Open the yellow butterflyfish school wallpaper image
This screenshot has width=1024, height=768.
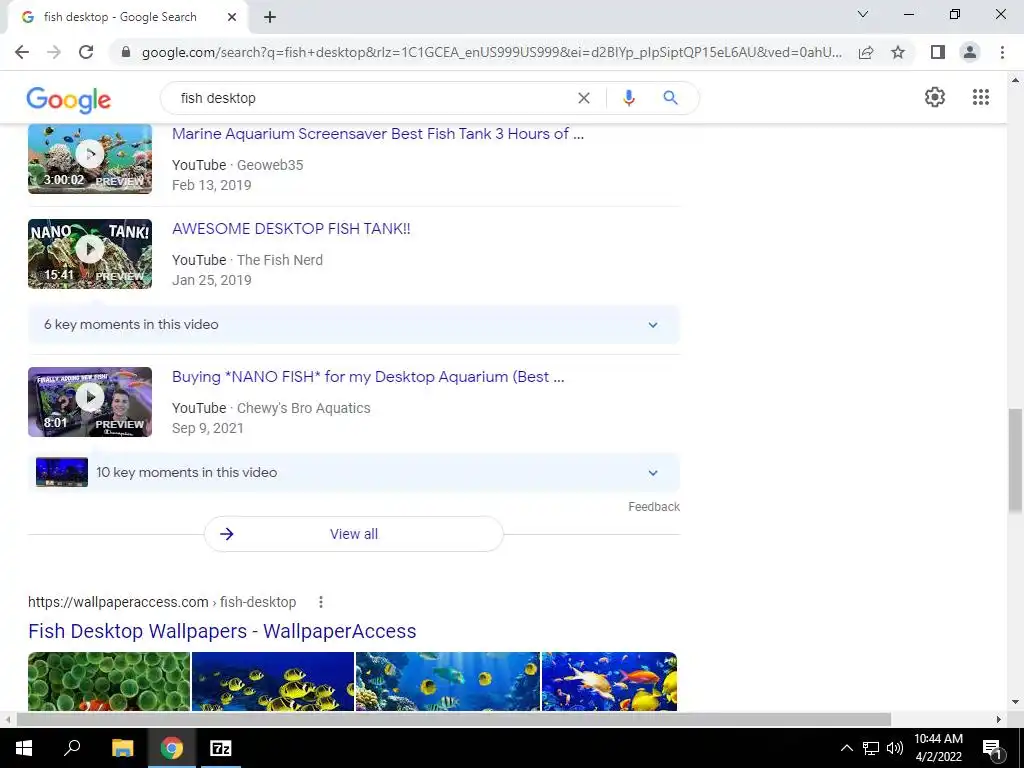[273, 681]
